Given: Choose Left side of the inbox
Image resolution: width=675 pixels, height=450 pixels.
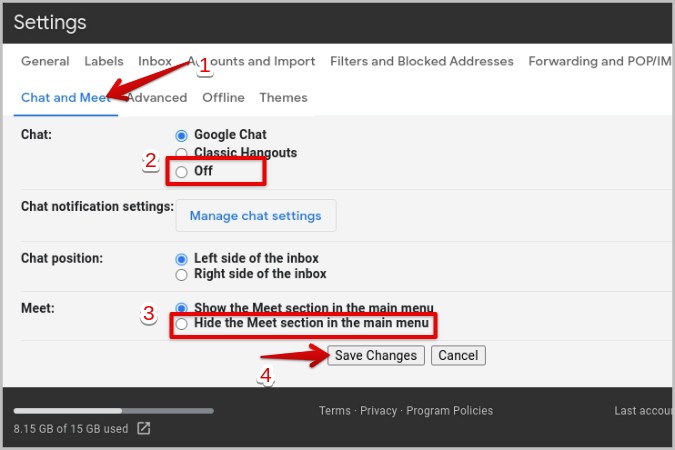Looking at the screenshot, I should [x=181, y=259].
